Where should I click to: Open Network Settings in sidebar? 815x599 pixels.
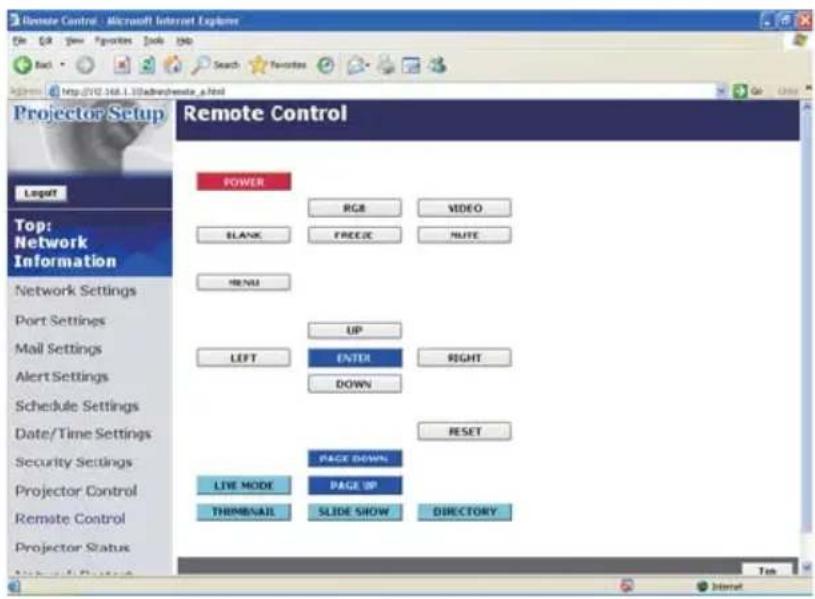76,290
